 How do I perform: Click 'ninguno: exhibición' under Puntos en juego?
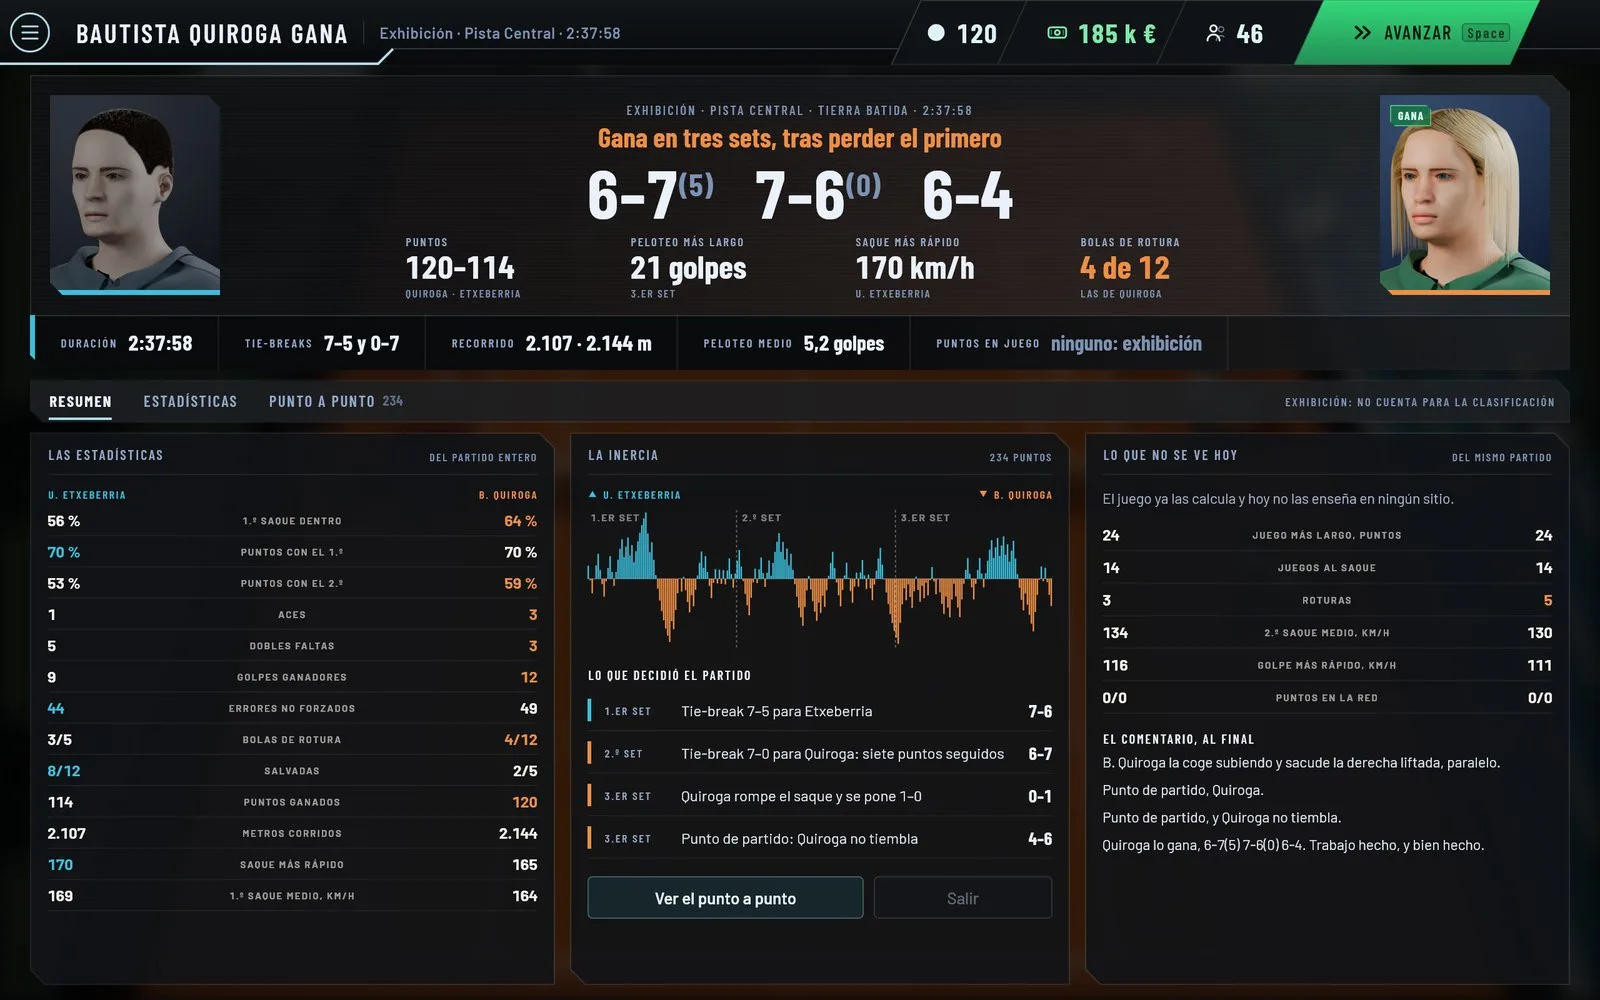pyautogui.click(x=1126, y=343)
